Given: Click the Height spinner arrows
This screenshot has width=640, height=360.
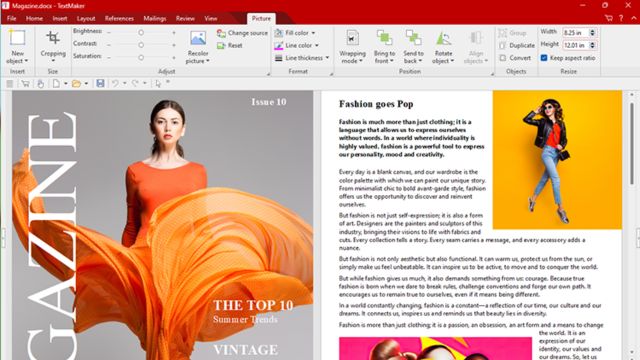Looking at the screenshot, I should (592, 45).
